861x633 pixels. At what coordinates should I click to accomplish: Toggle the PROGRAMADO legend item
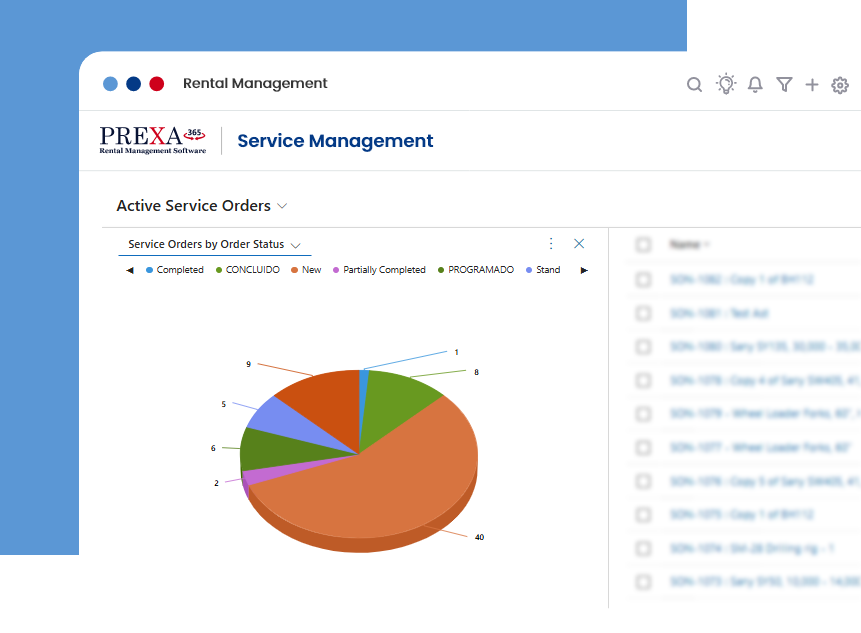[x=480, y=270]
